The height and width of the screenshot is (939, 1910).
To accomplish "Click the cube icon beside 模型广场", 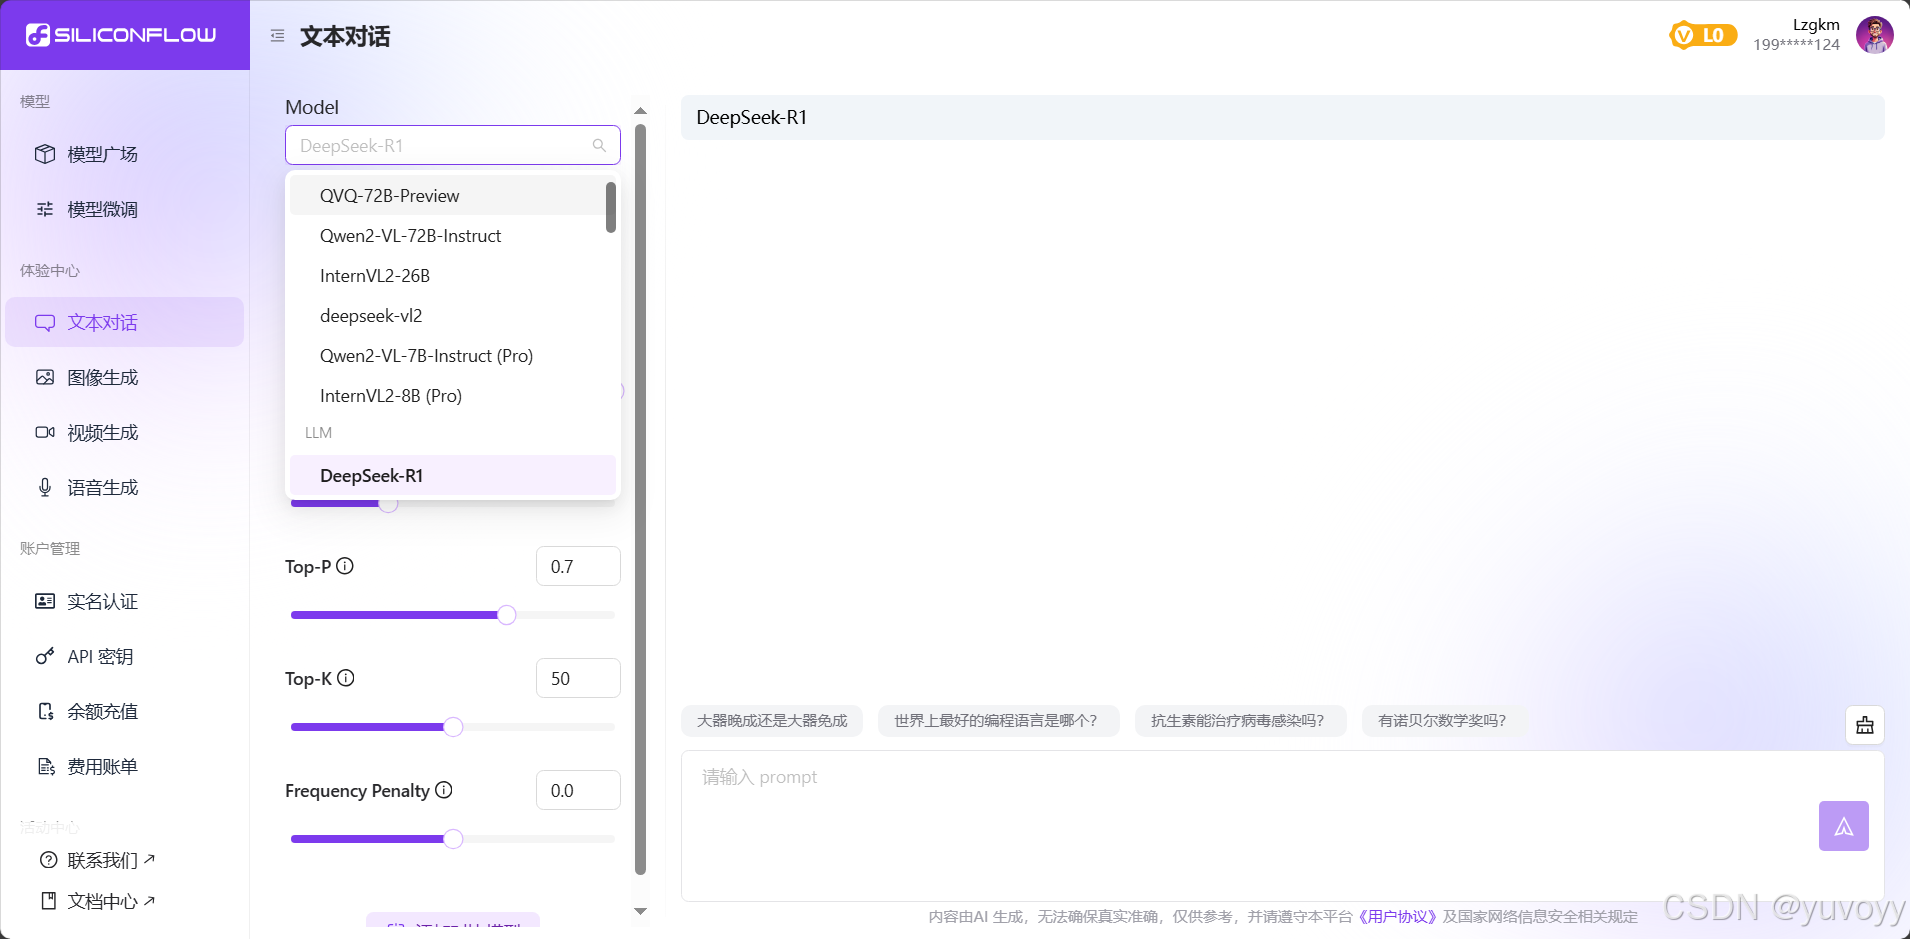I will (x=45, y=154).
